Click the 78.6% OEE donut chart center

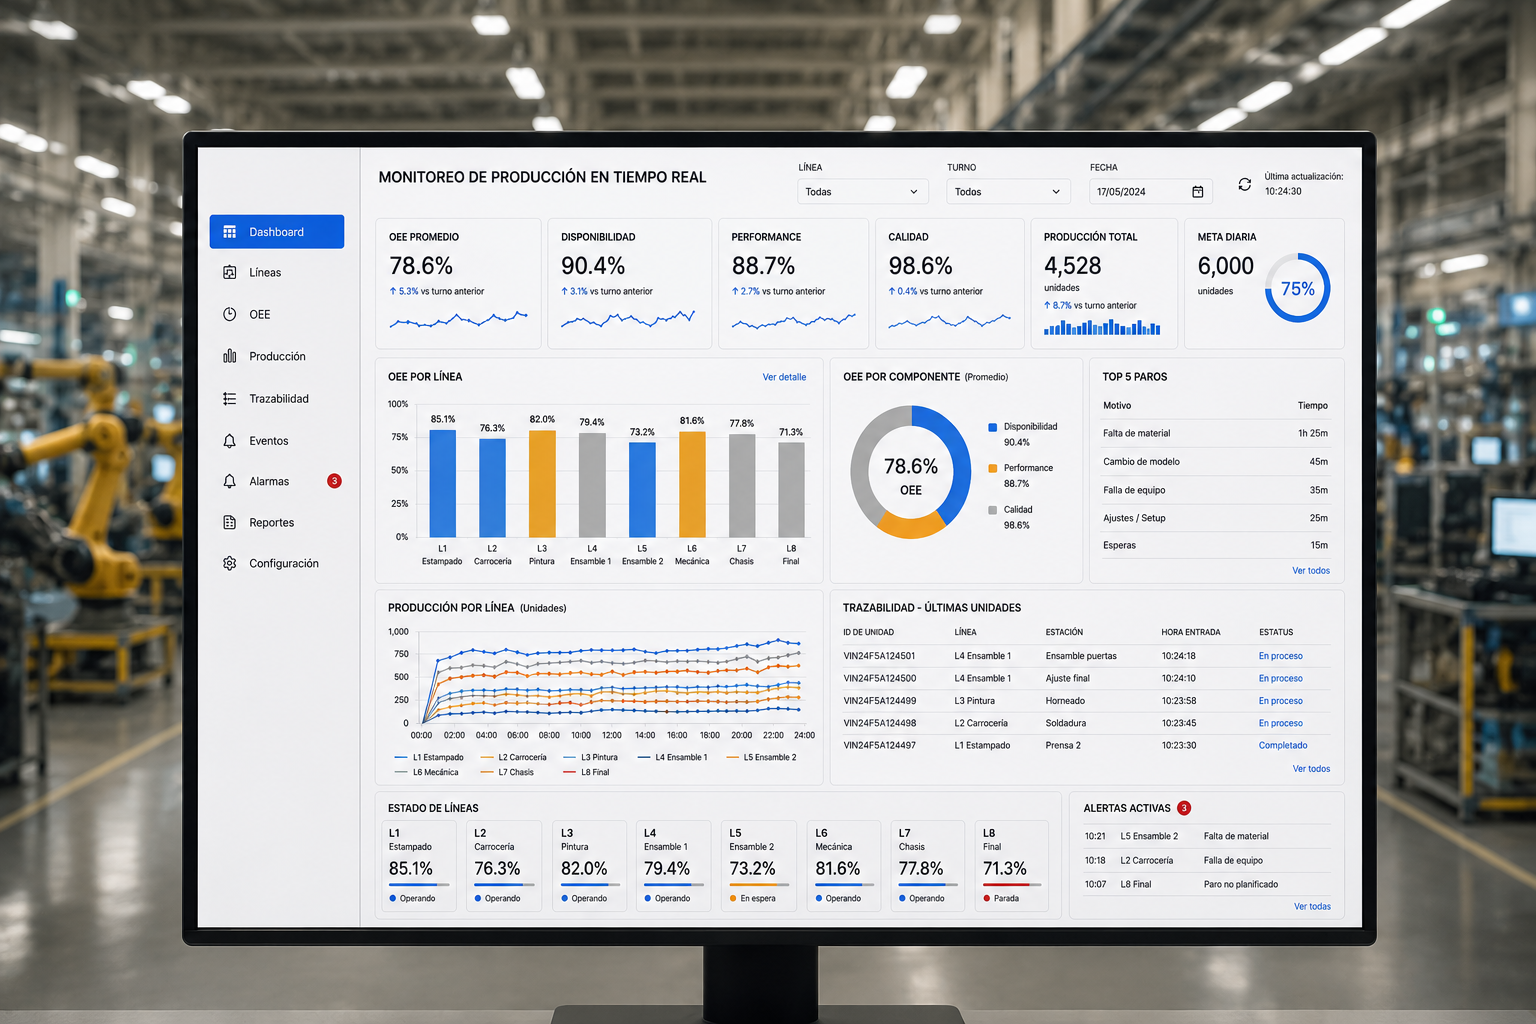click(910, 473)
